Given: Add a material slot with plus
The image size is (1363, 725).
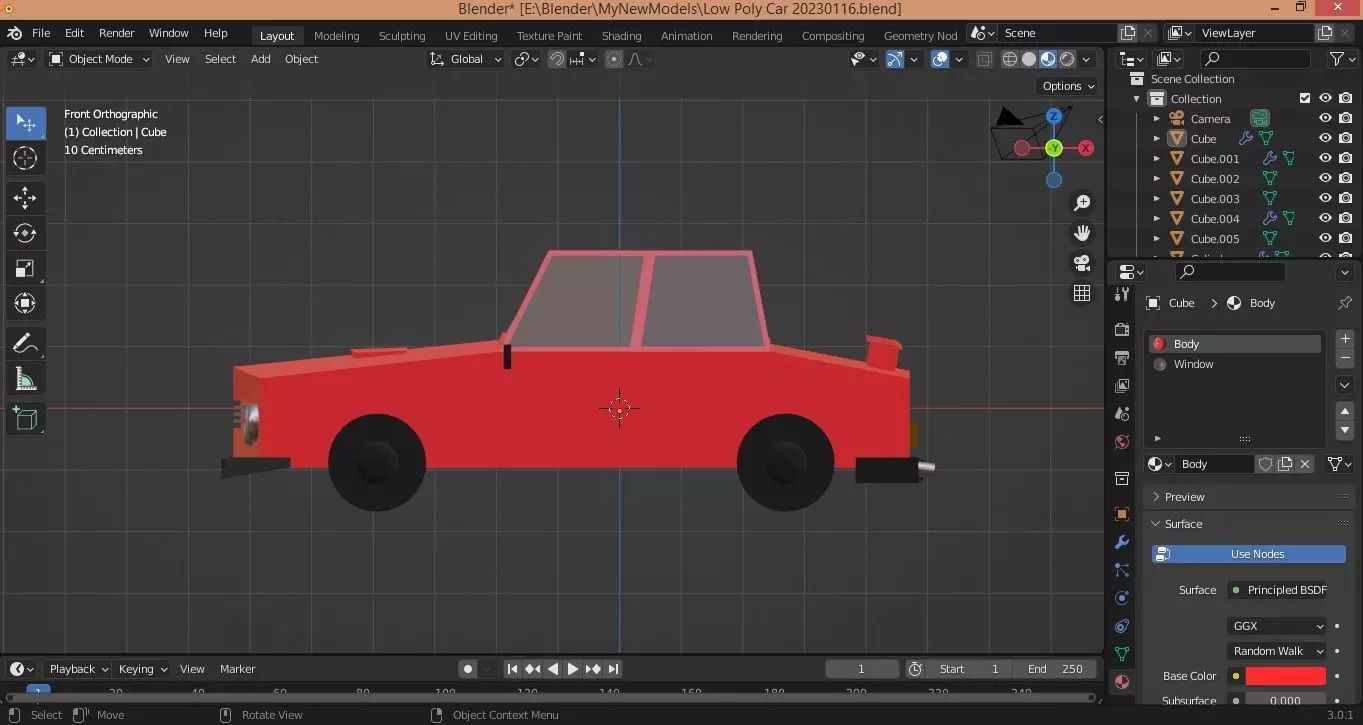Looking at the screenshot, I should (x=1345, y=339).
